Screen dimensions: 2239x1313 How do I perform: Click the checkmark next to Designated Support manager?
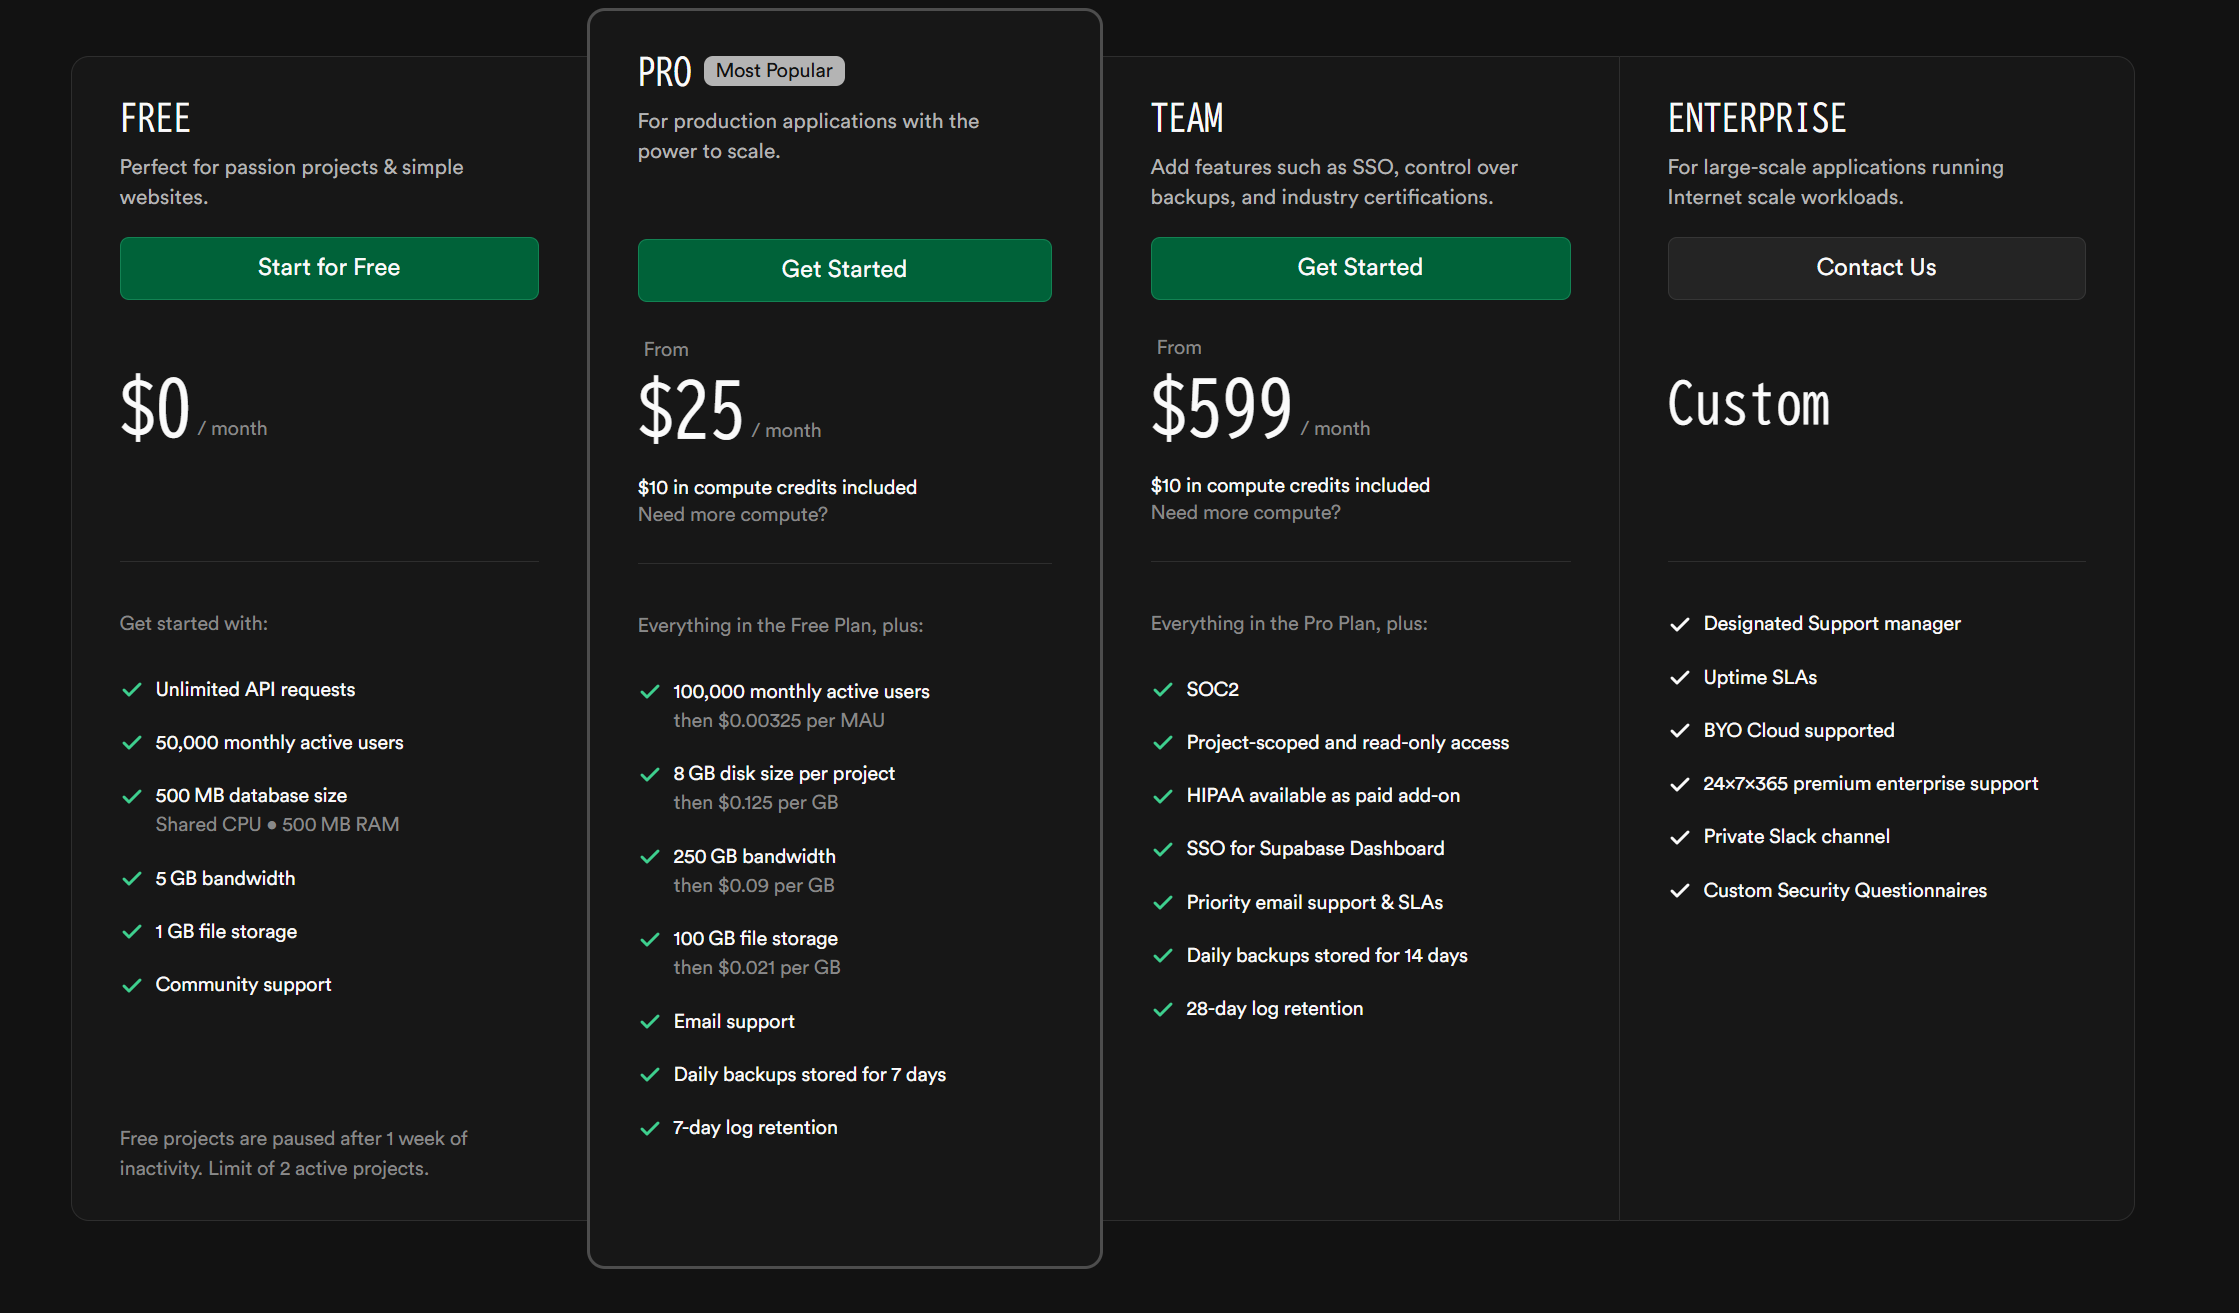pos(1680,624)
